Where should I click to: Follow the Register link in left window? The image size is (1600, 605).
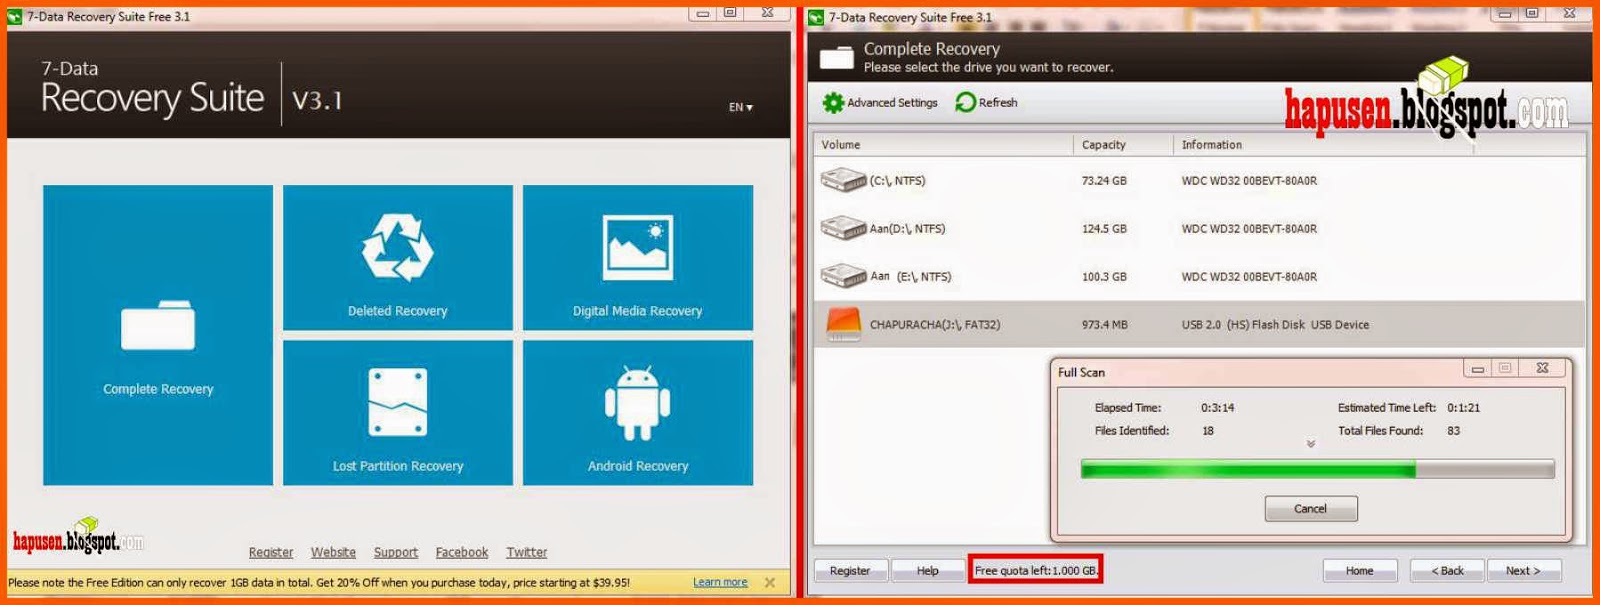pos(271,552)
